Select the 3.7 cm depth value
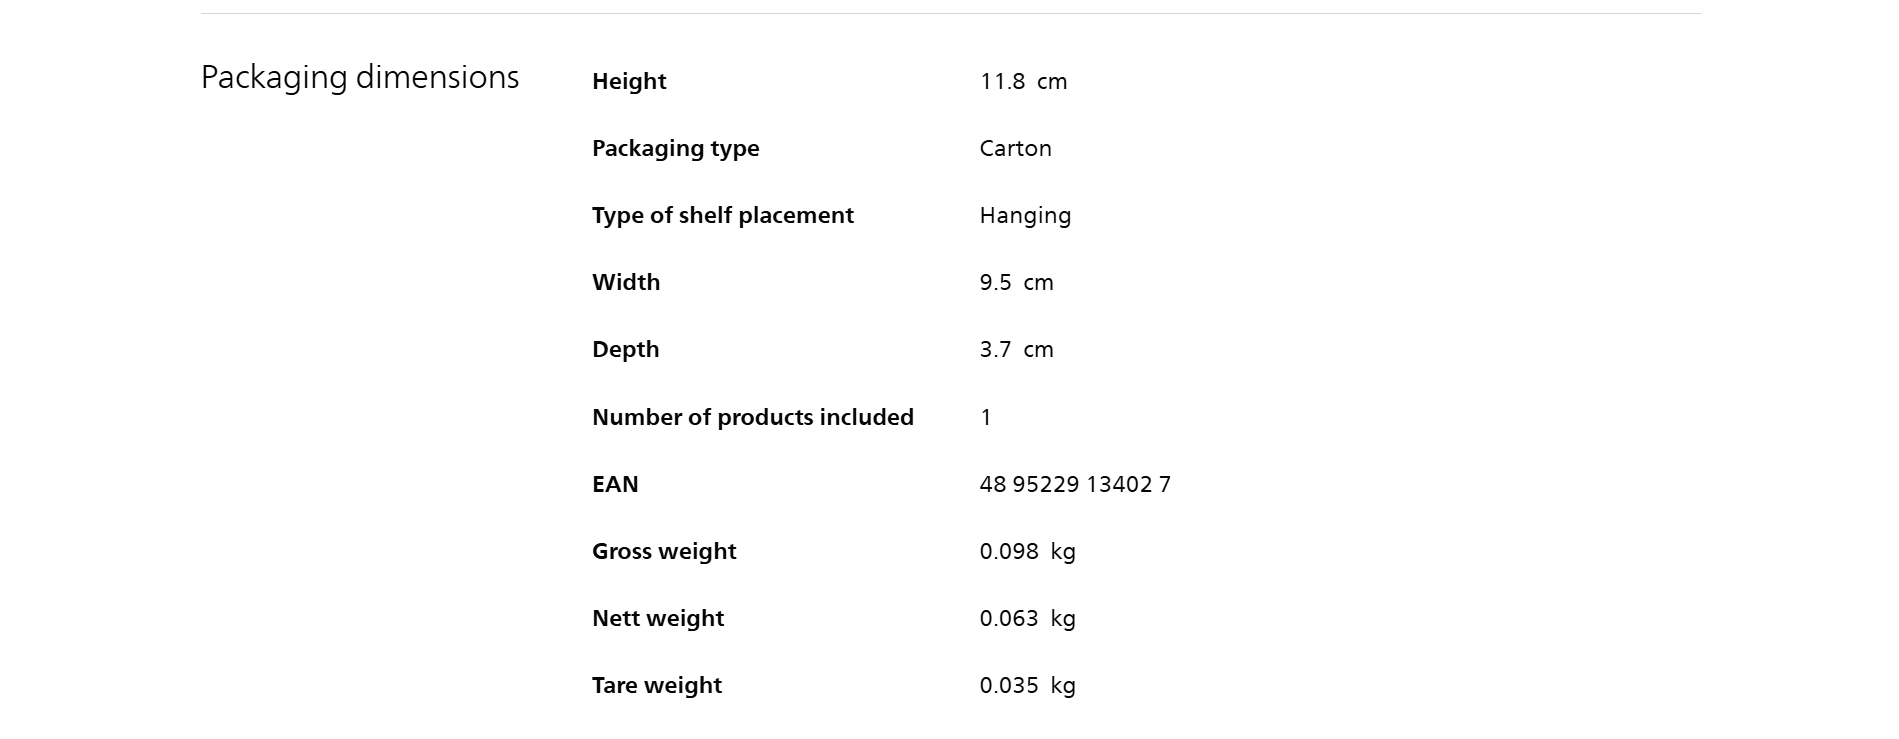The image size is (1899, 739). 1016,349
